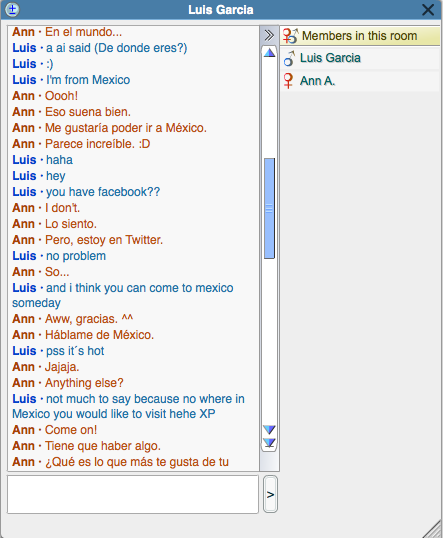The height and width of the screenshot is (538, 444).
Task: Click message "Háblame de México."
Action: (100, 335)
